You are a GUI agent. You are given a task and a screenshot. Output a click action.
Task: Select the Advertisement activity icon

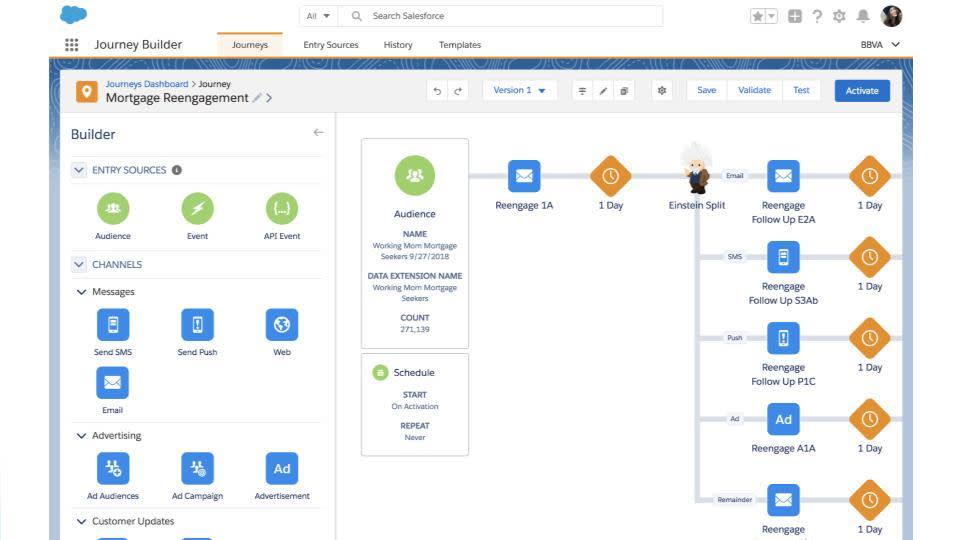point(282,468)
